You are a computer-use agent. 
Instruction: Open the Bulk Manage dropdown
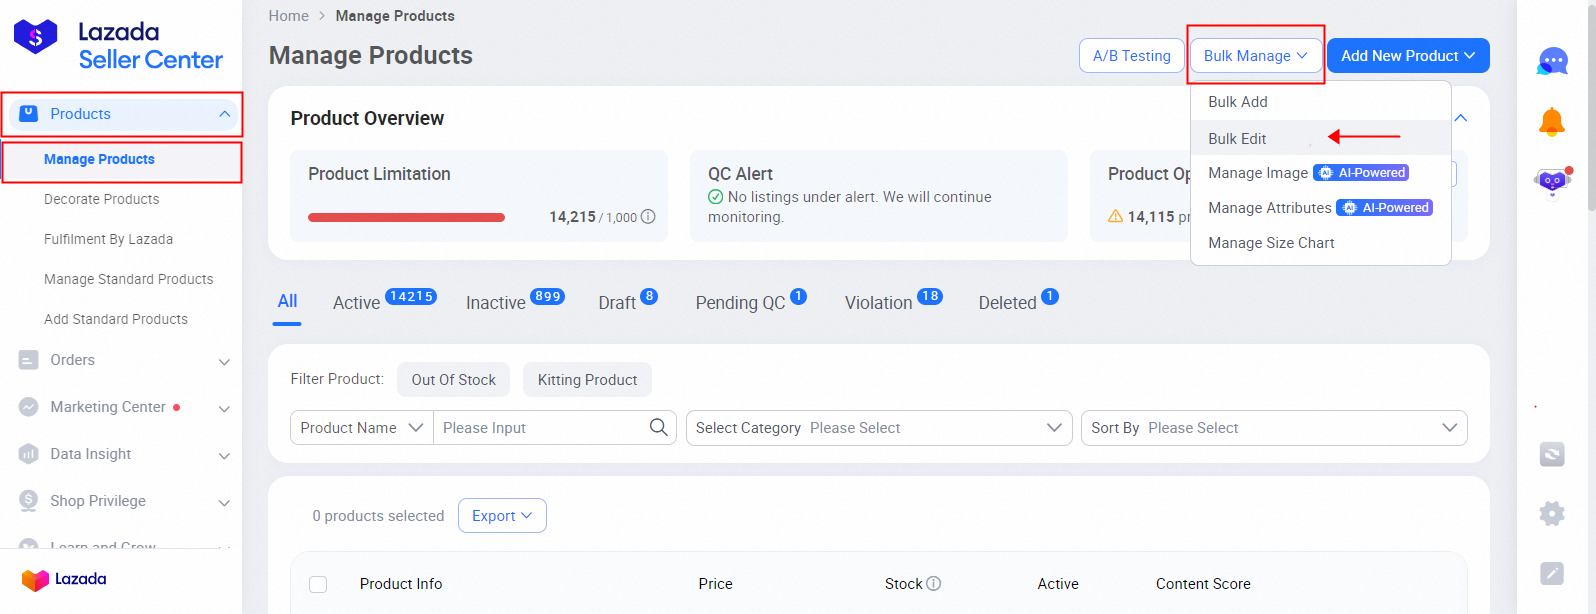(x=1256, y=56)
